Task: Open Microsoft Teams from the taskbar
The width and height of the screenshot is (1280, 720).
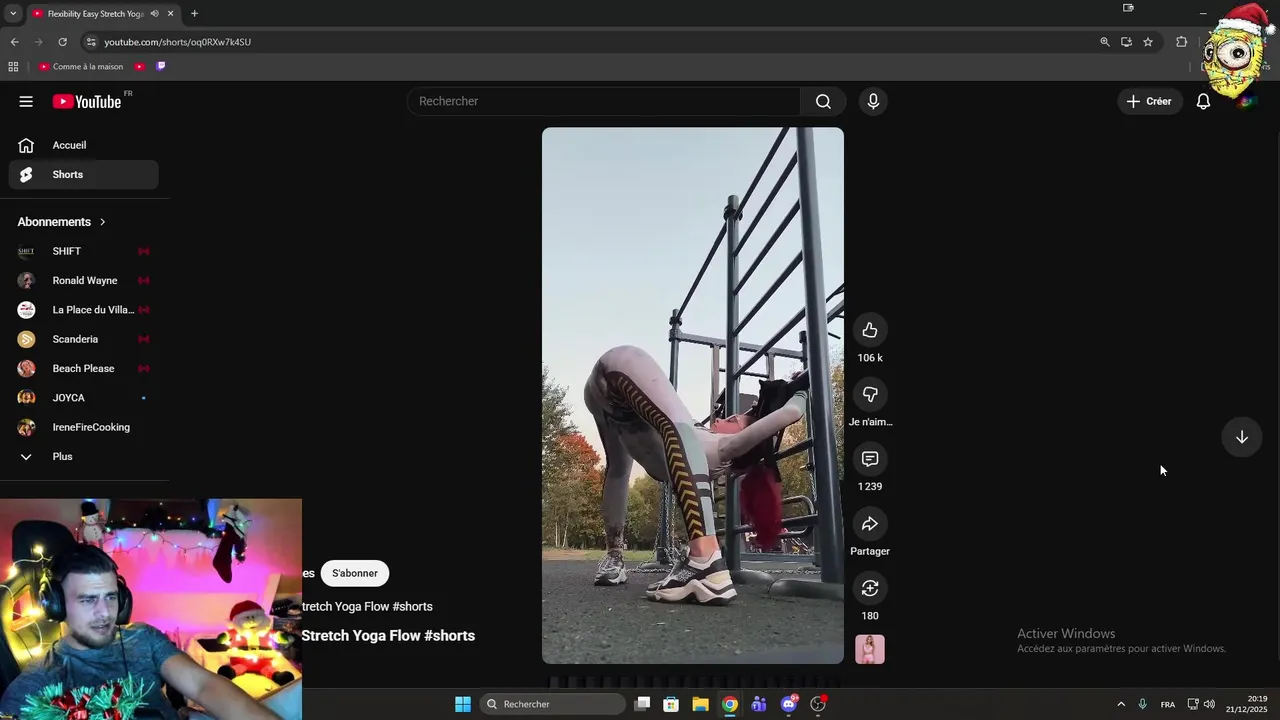Action: 759,704
